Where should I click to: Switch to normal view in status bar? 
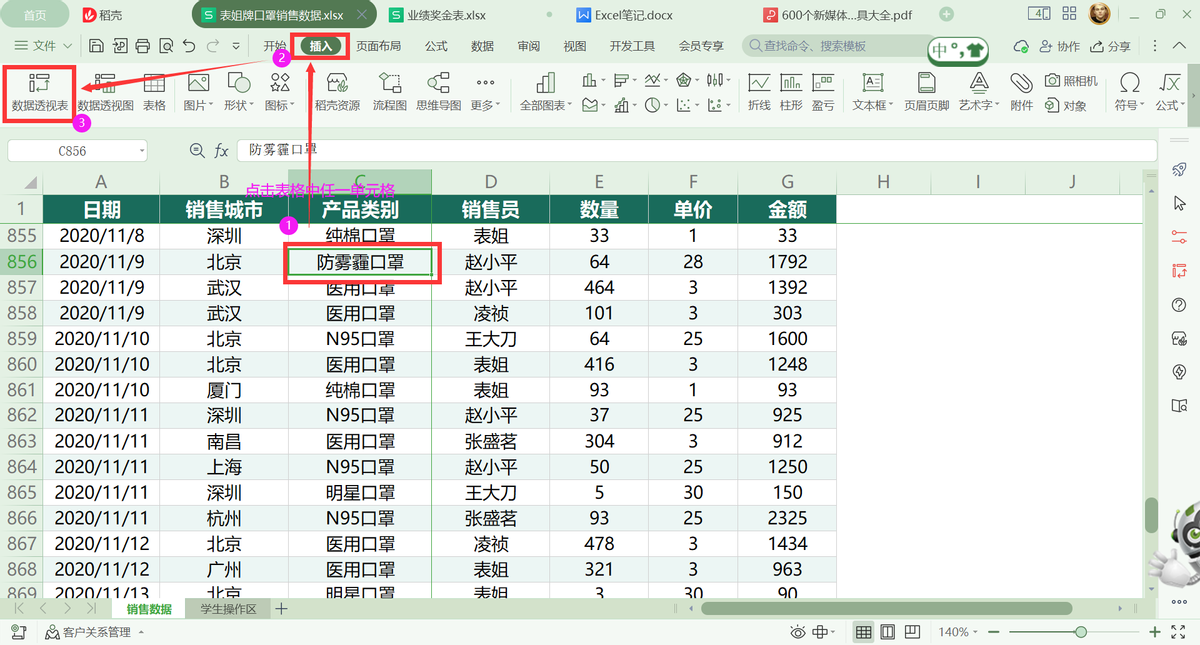pyautogui.click(x=863, y=632)
